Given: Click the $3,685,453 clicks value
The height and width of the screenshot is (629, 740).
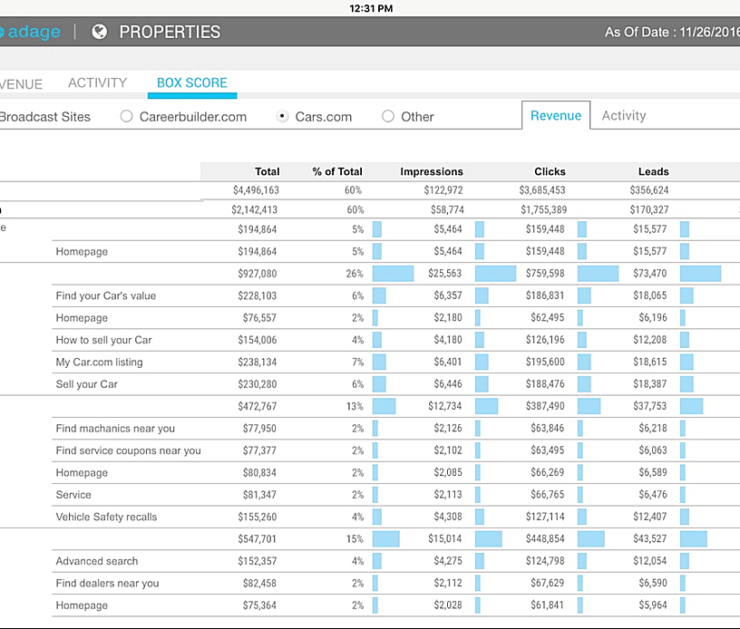Looking at the screenshot, I should (542, 190).
